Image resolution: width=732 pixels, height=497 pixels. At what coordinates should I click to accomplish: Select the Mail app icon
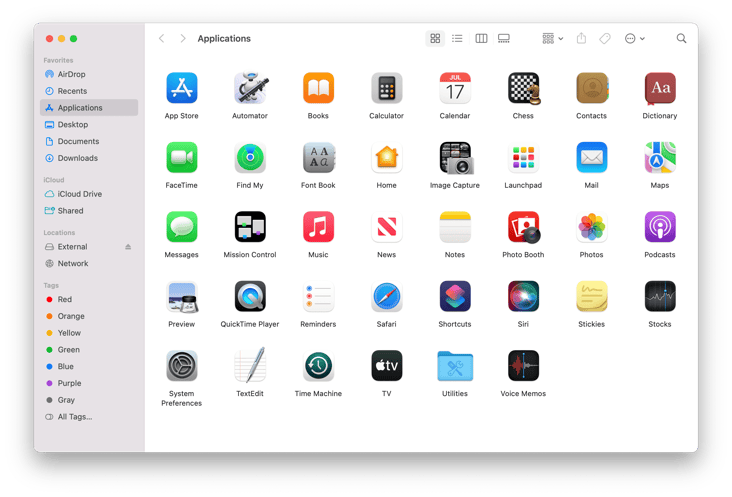[591, 157]
